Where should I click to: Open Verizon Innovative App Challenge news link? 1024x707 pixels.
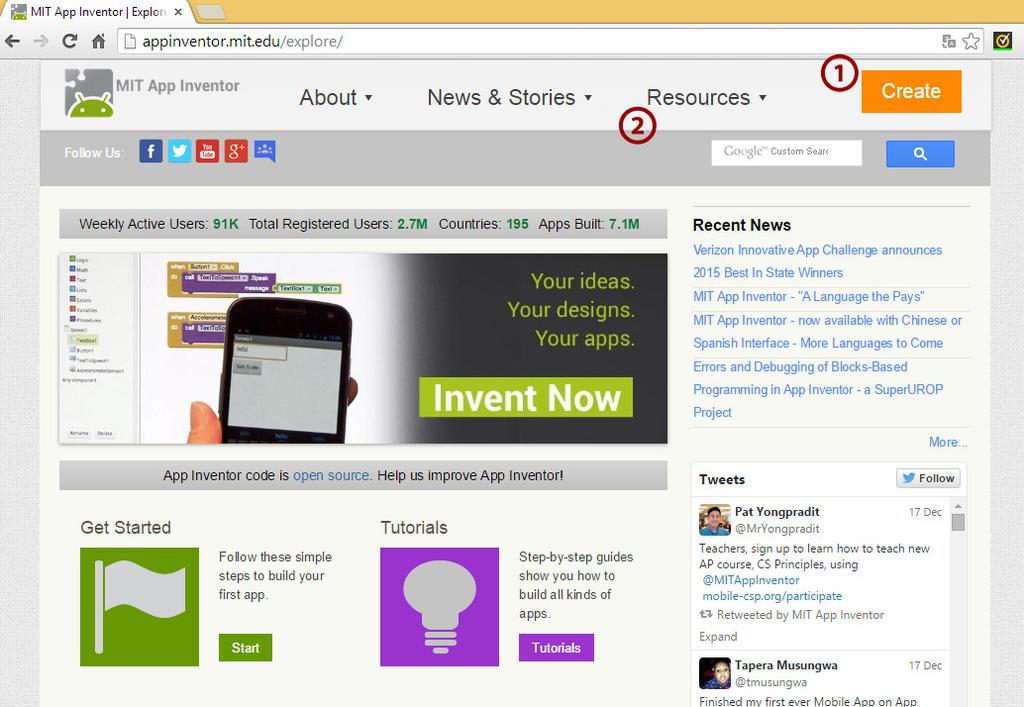point(818,261)
